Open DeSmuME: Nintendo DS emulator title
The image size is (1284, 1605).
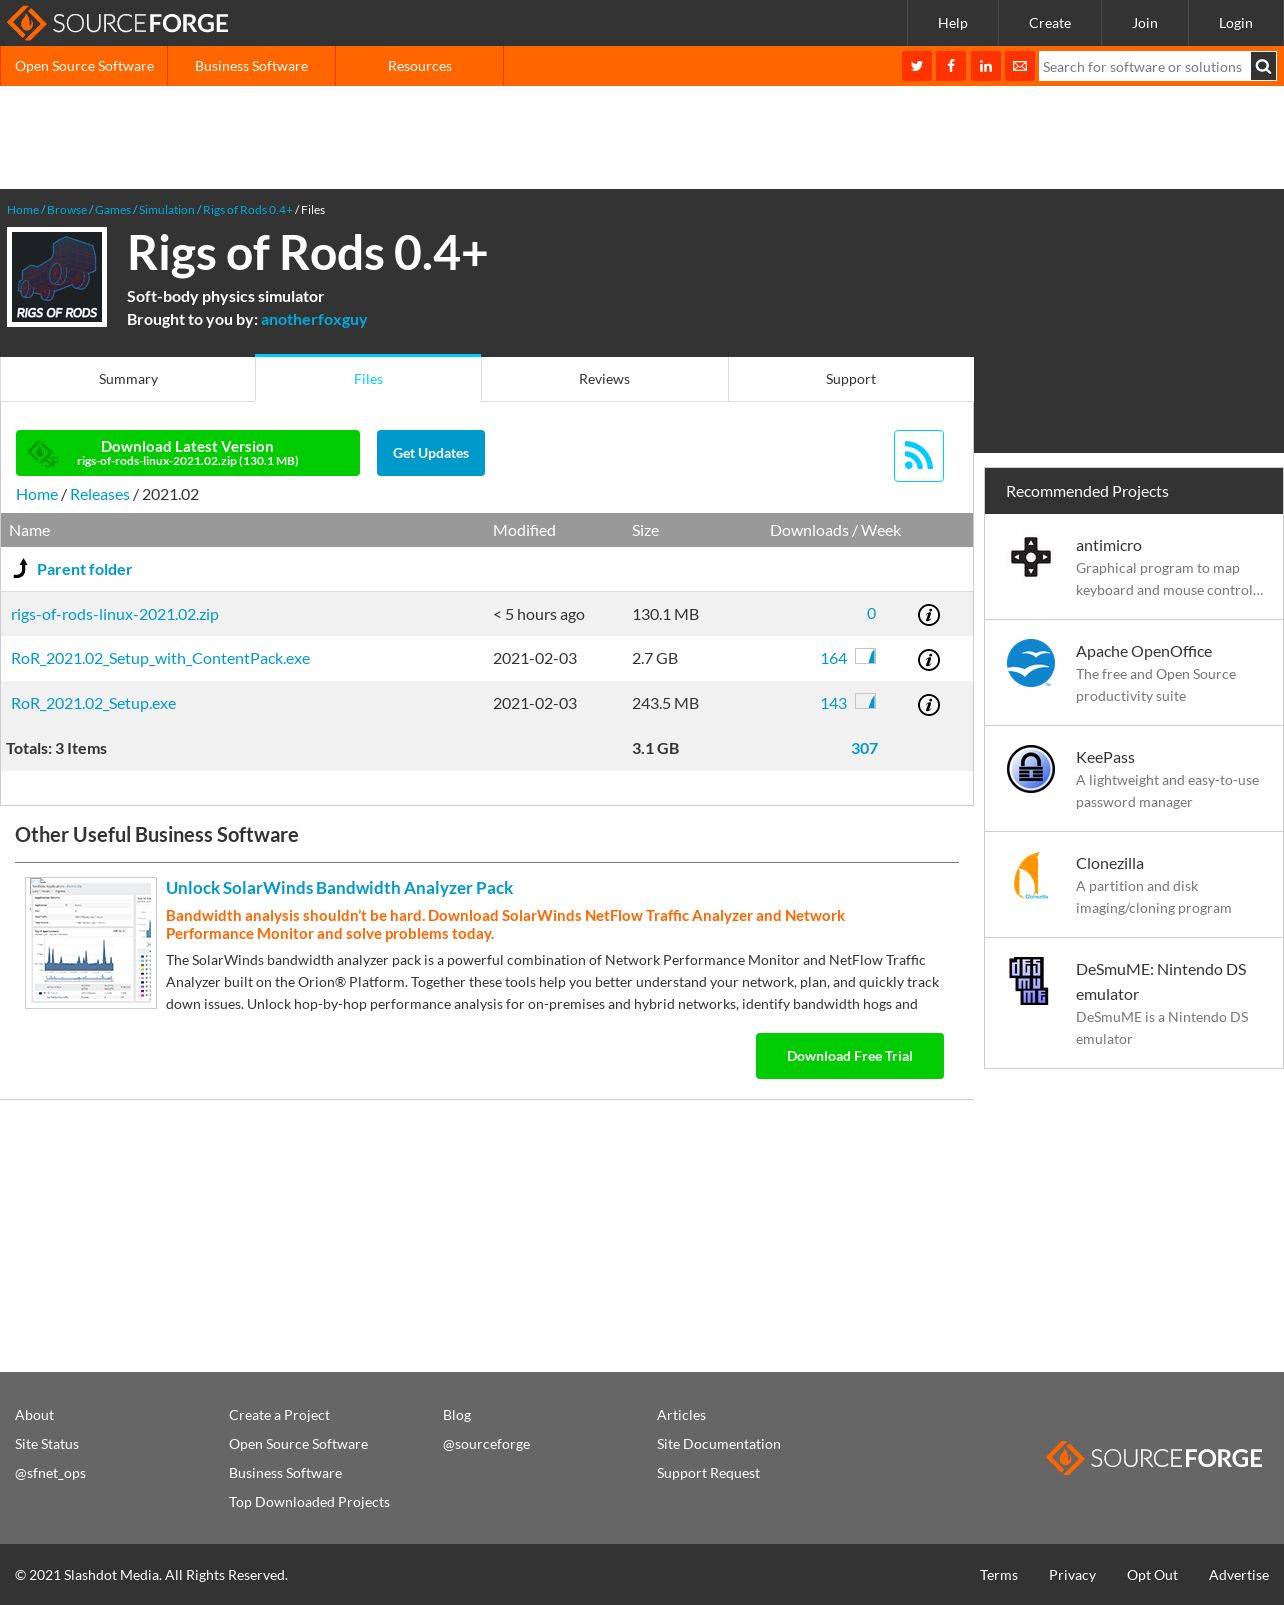click(x=1161, y=981)
